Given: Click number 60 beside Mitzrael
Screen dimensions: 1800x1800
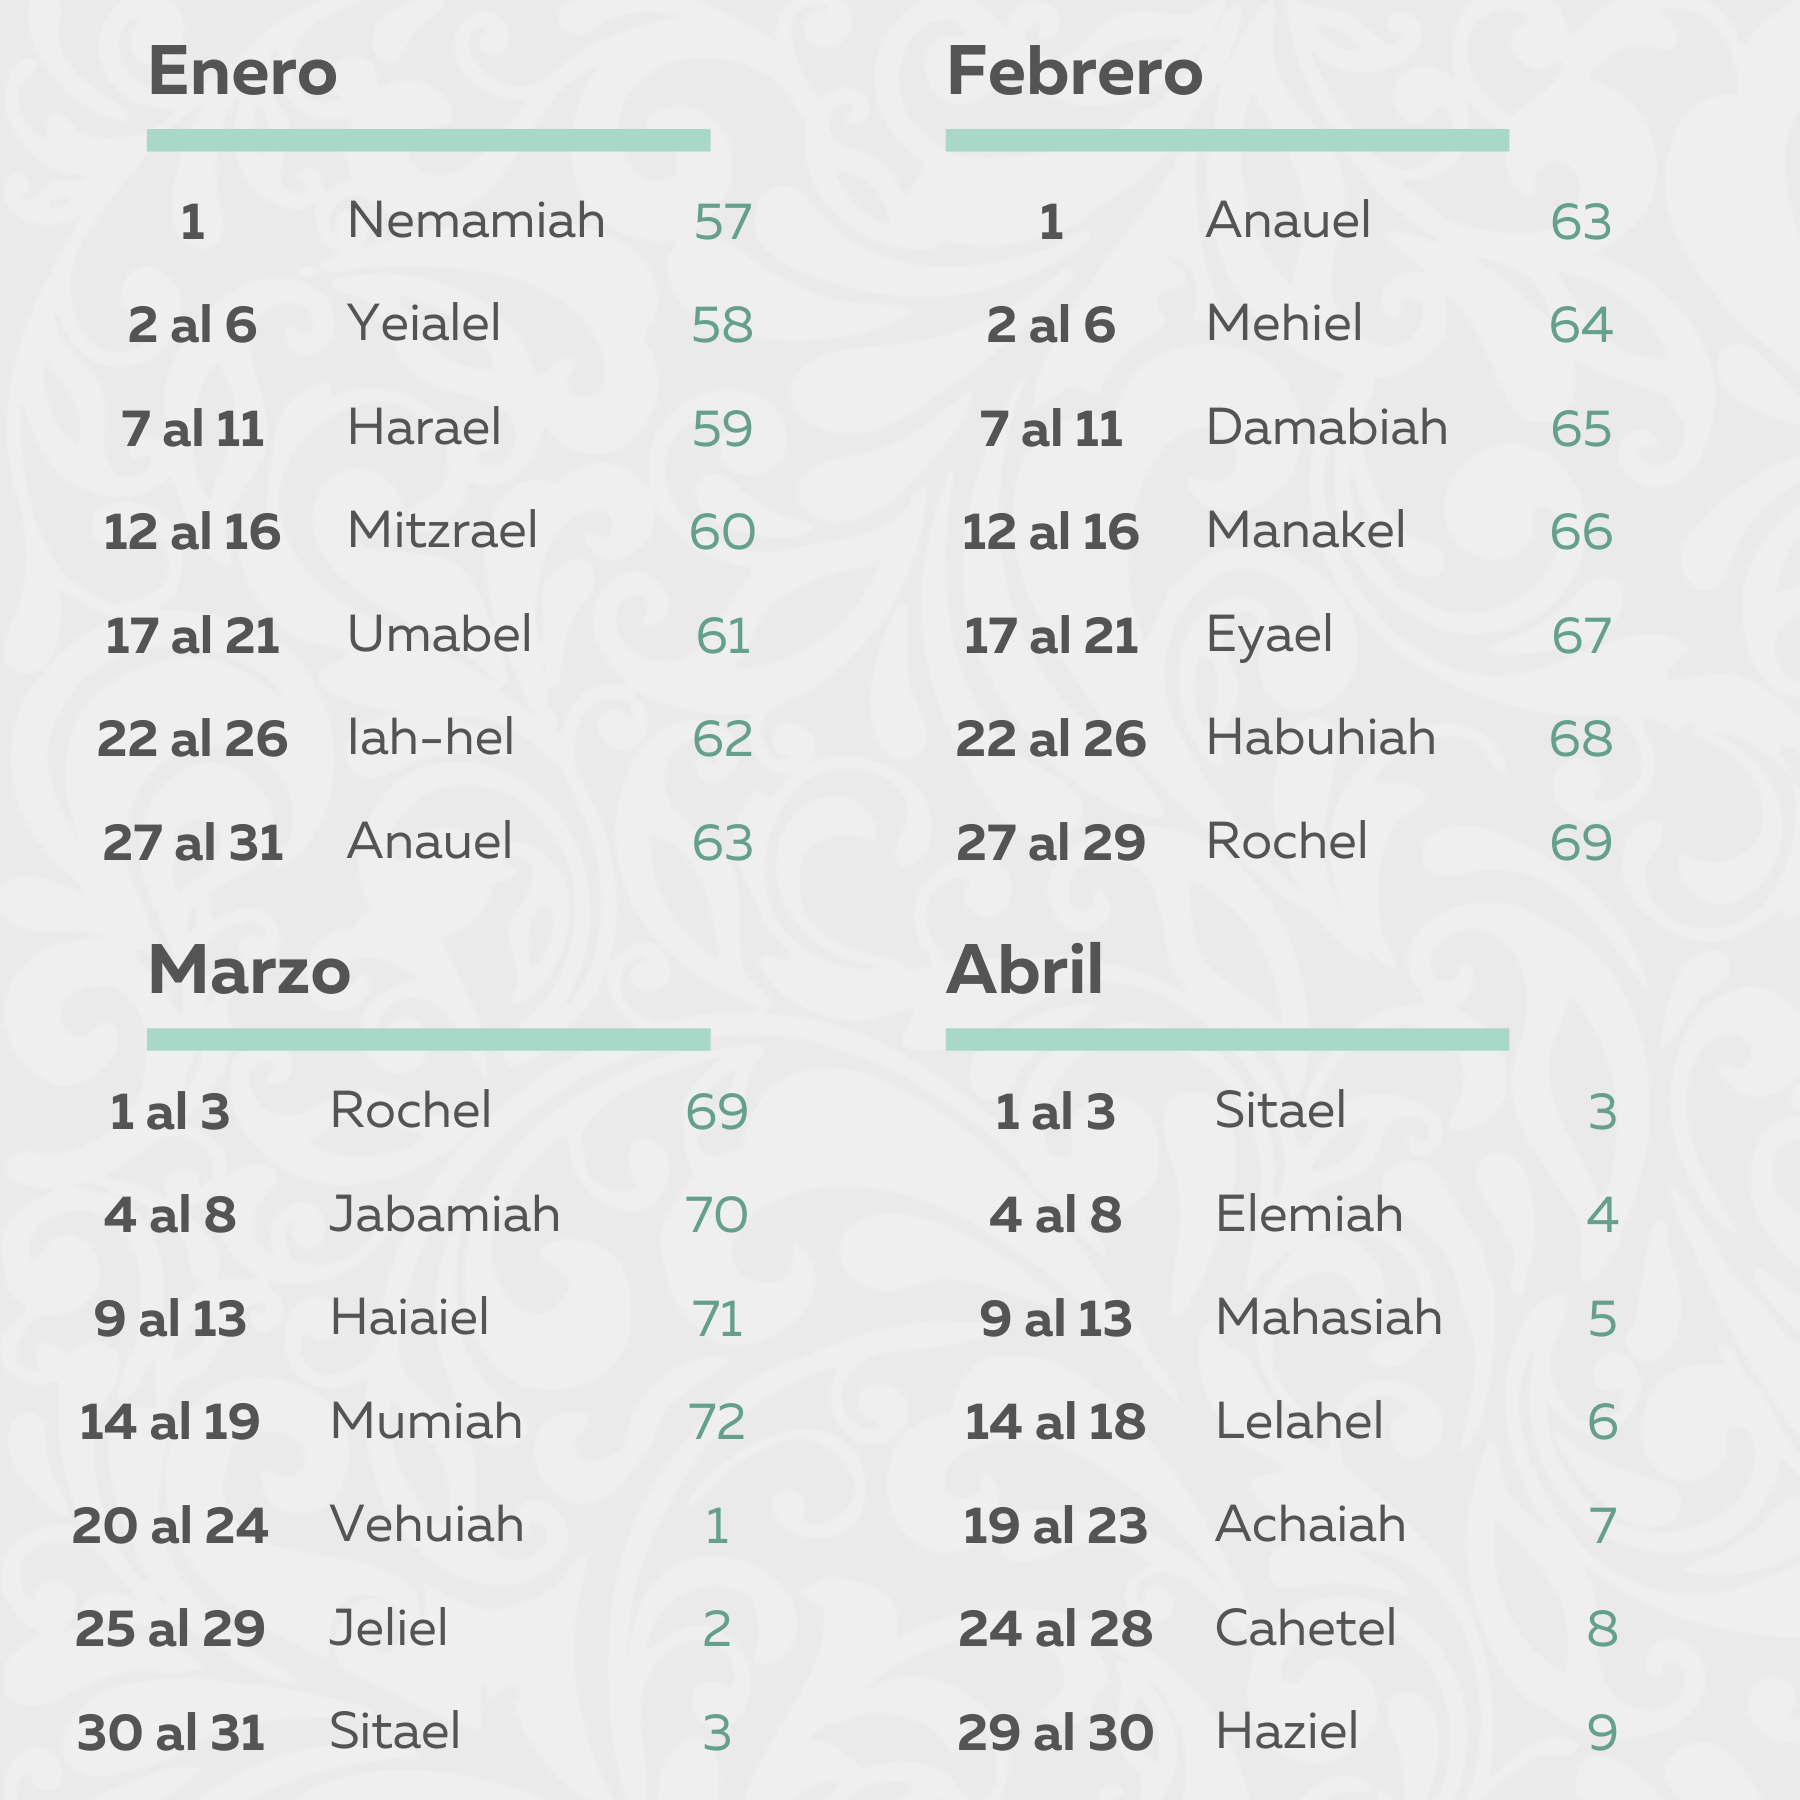Looking at the screenshot, I should point(722,532).
